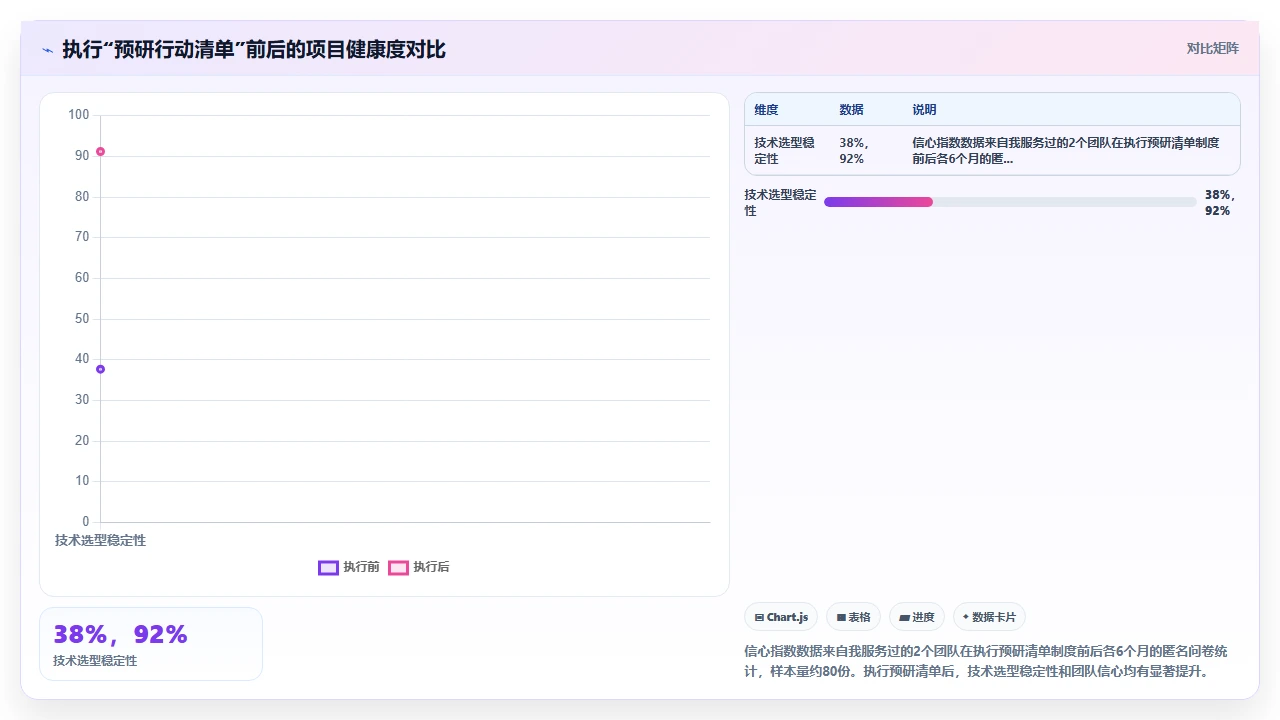The image size is (1280, 720).
Task: Click the 对比矩阵 label in the header
Action: pyautogui.click(x=1212, y=48)
